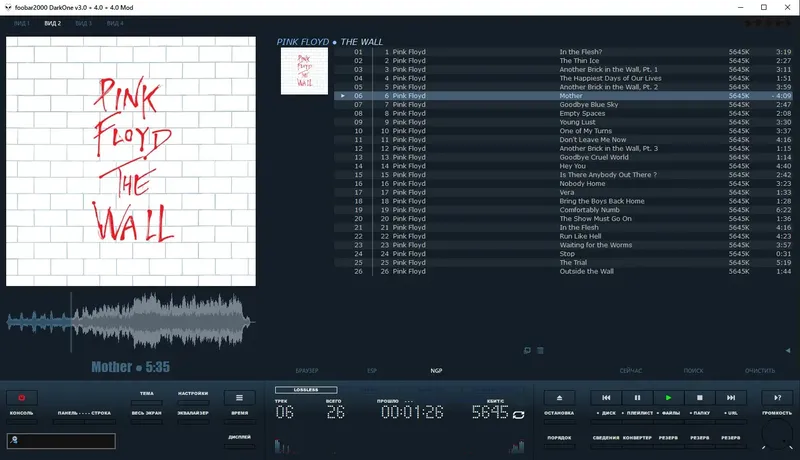
Task: Click the small album cover thumbnail
Action: [x=304, y=71]
